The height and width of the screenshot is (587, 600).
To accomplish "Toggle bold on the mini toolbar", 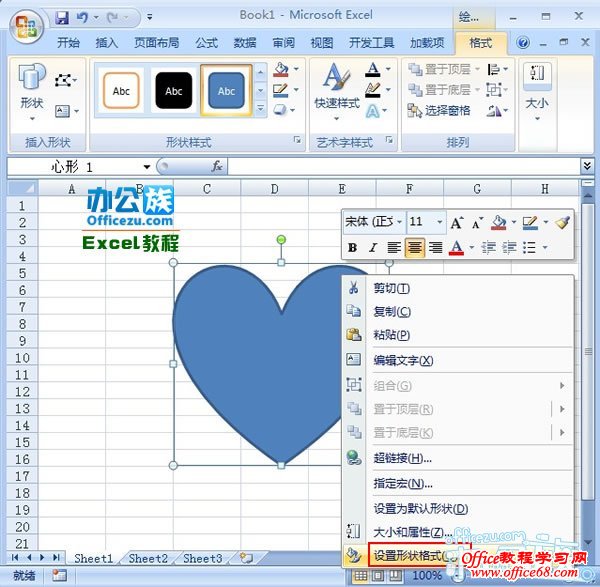I will point(352,248).
